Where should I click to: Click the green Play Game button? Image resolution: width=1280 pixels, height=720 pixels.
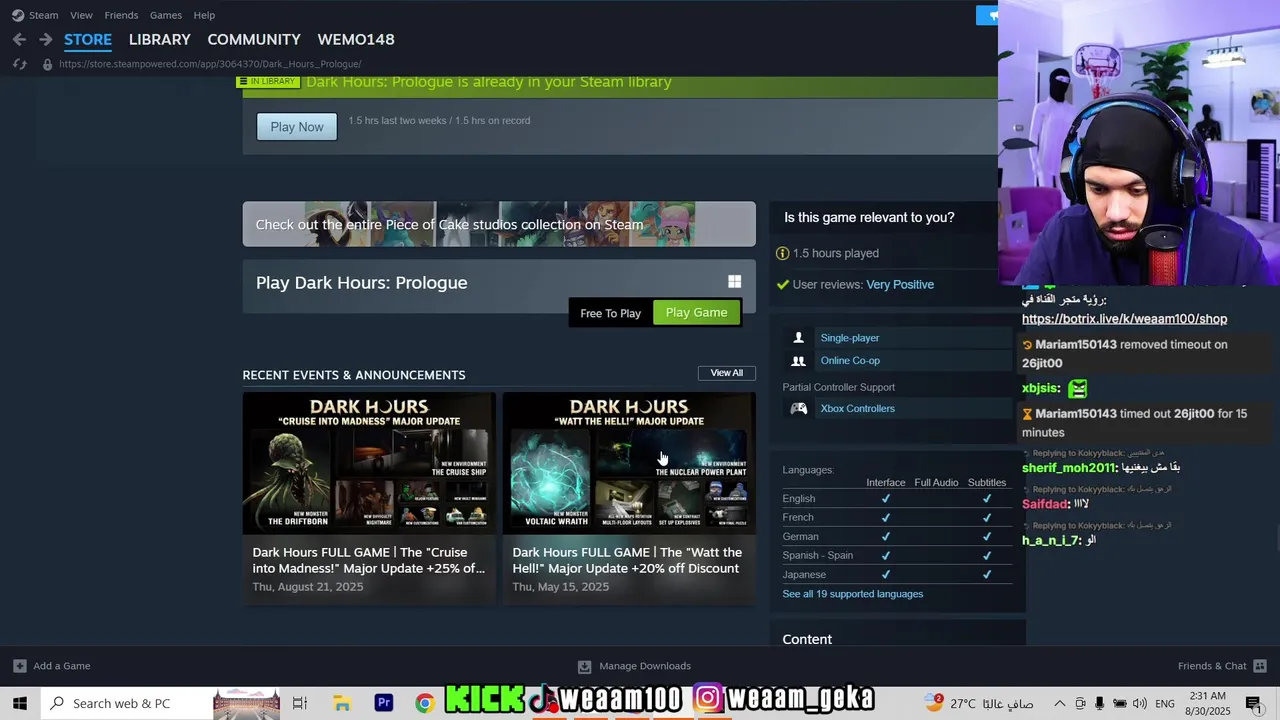coord(697,313)
